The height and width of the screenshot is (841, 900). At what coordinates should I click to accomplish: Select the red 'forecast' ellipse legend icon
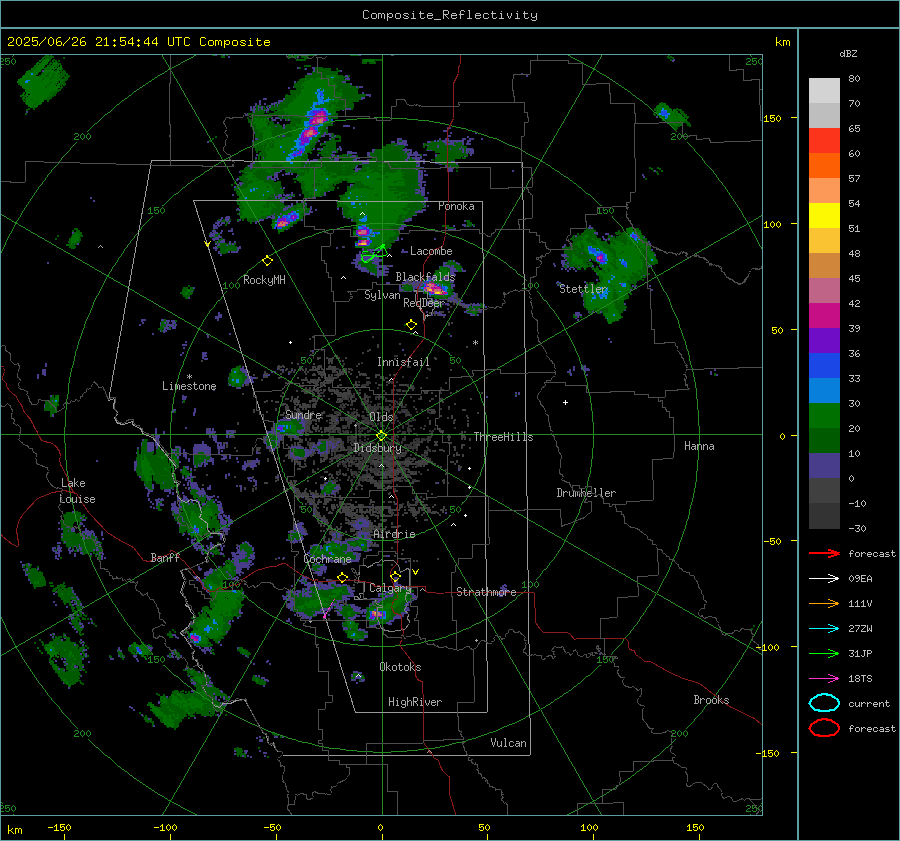click(x=824, y=728)
